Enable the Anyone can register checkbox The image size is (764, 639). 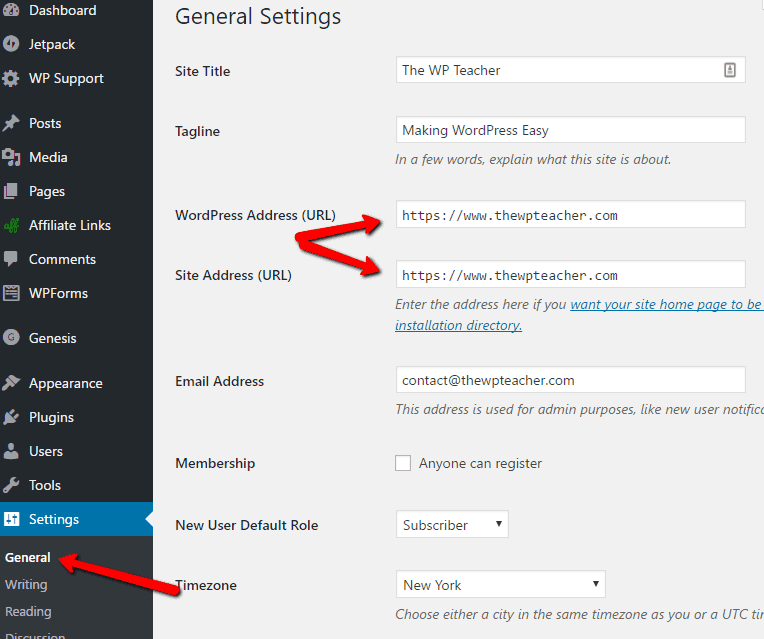403,463
